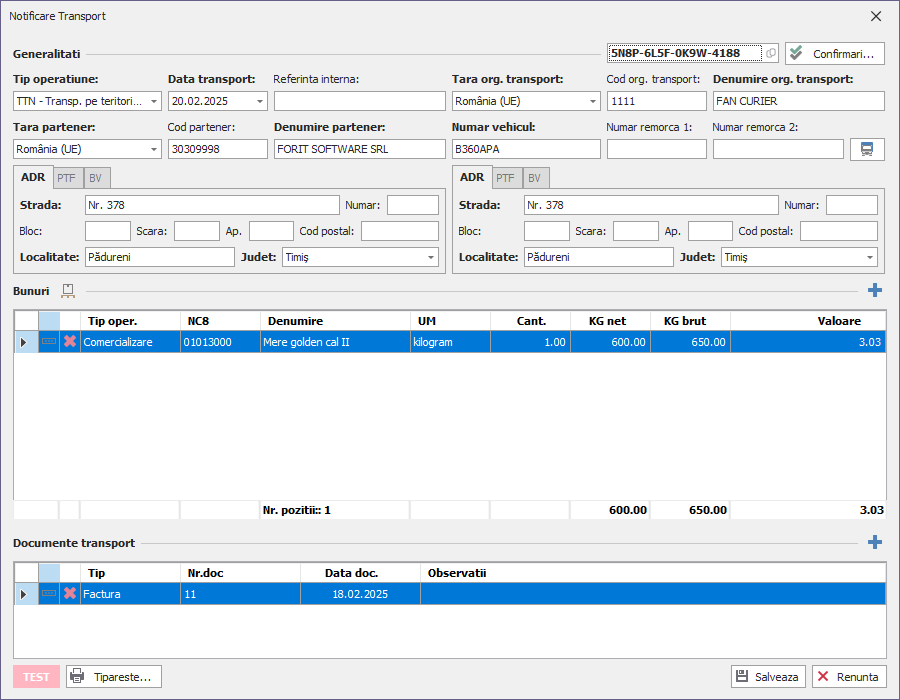Open the Tara partener country dropdown

153,149
